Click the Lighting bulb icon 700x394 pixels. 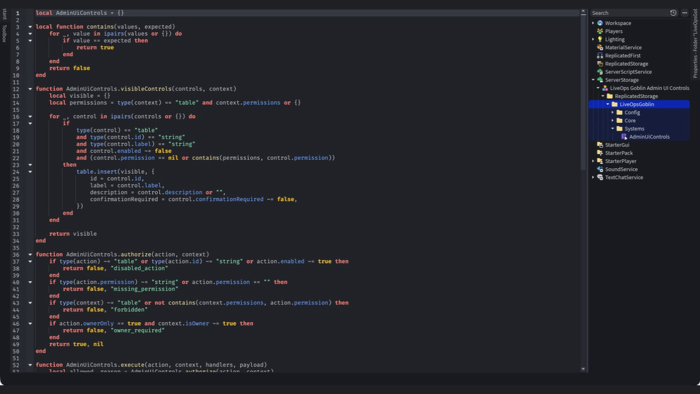tap(600, 39)
